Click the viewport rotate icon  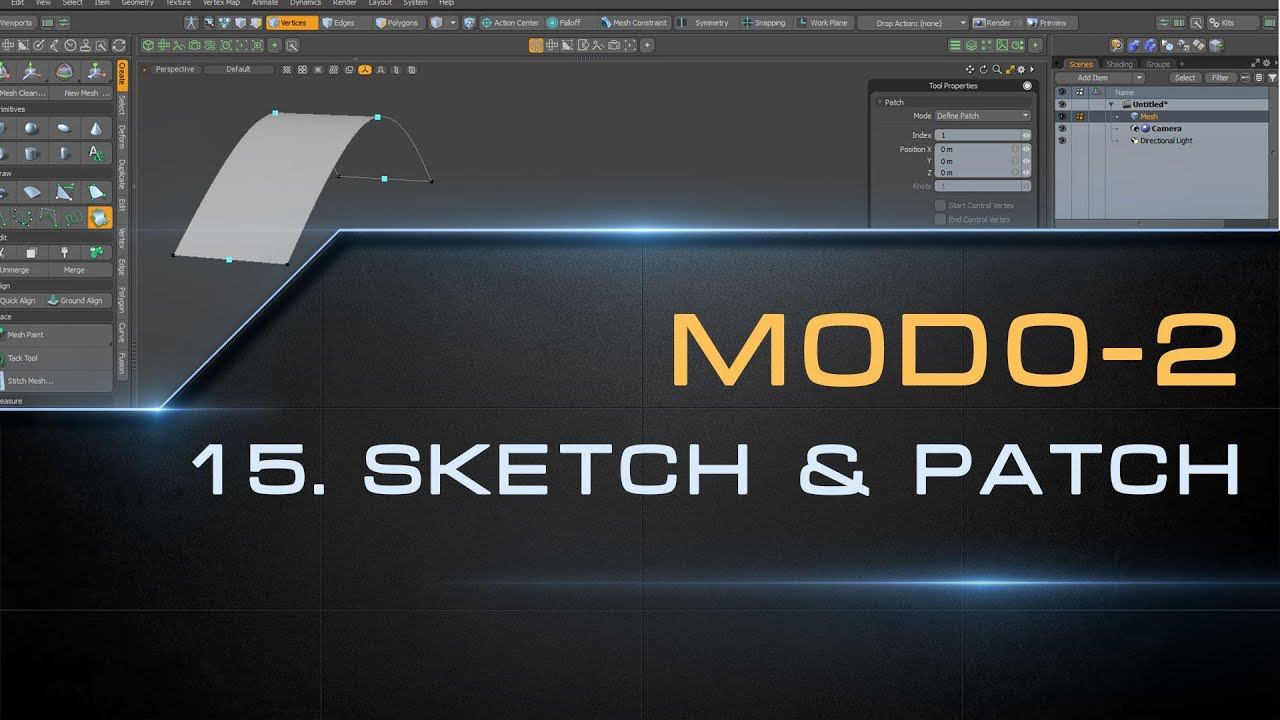click(983, 69)
